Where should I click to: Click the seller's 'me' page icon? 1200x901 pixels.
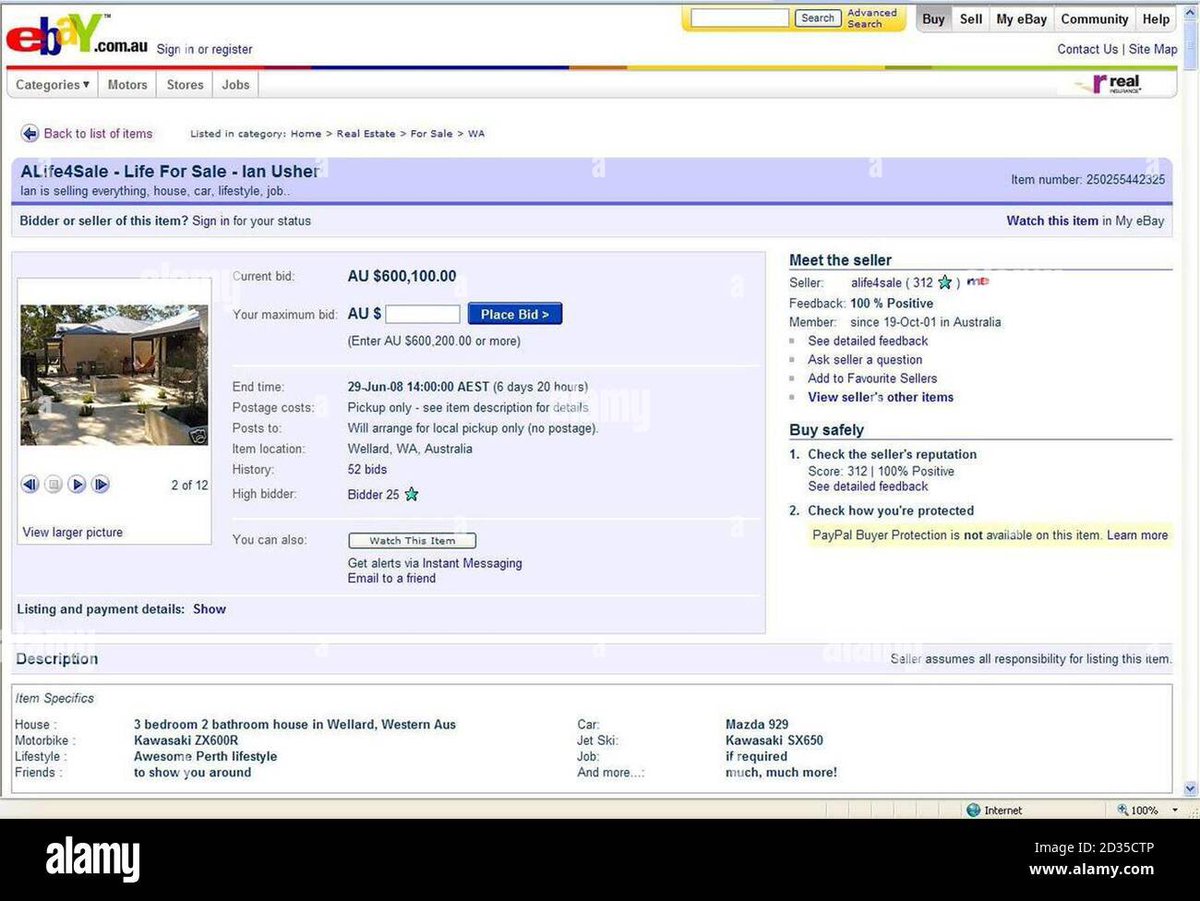pos(978,282)
